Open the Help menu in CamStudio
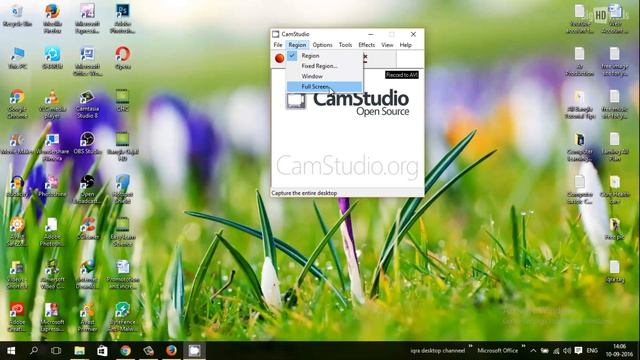The width and height of the screenshot is (640, 360). 405,45
